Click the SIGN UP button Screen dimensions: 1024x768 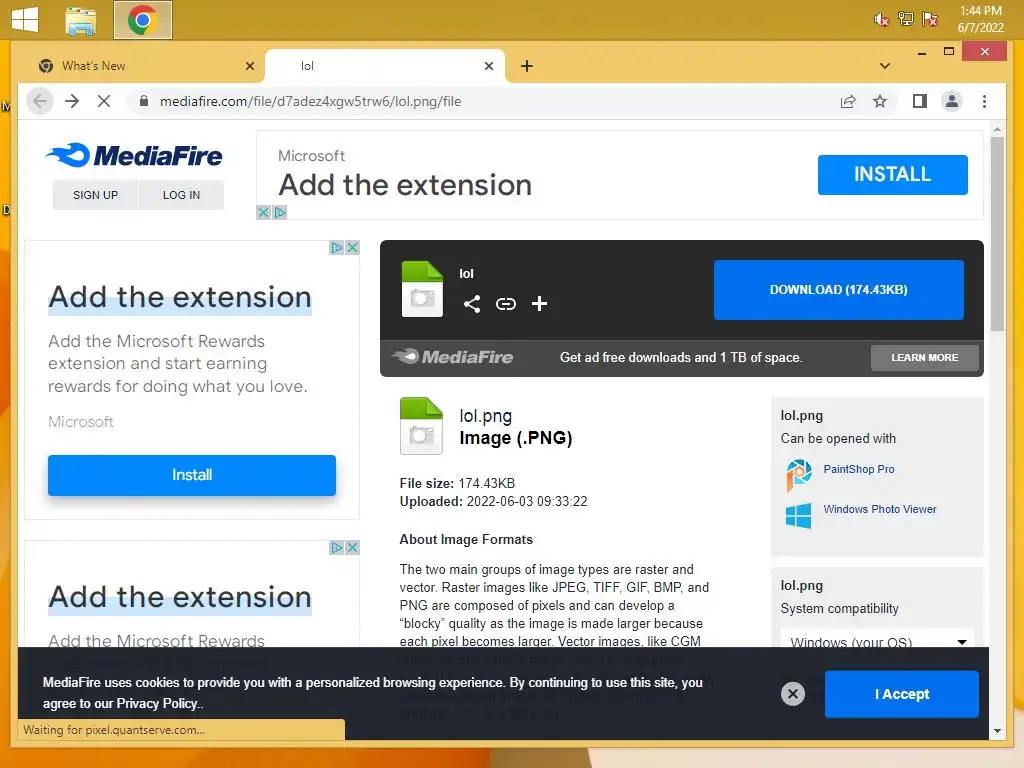click(x=95, y=195)
